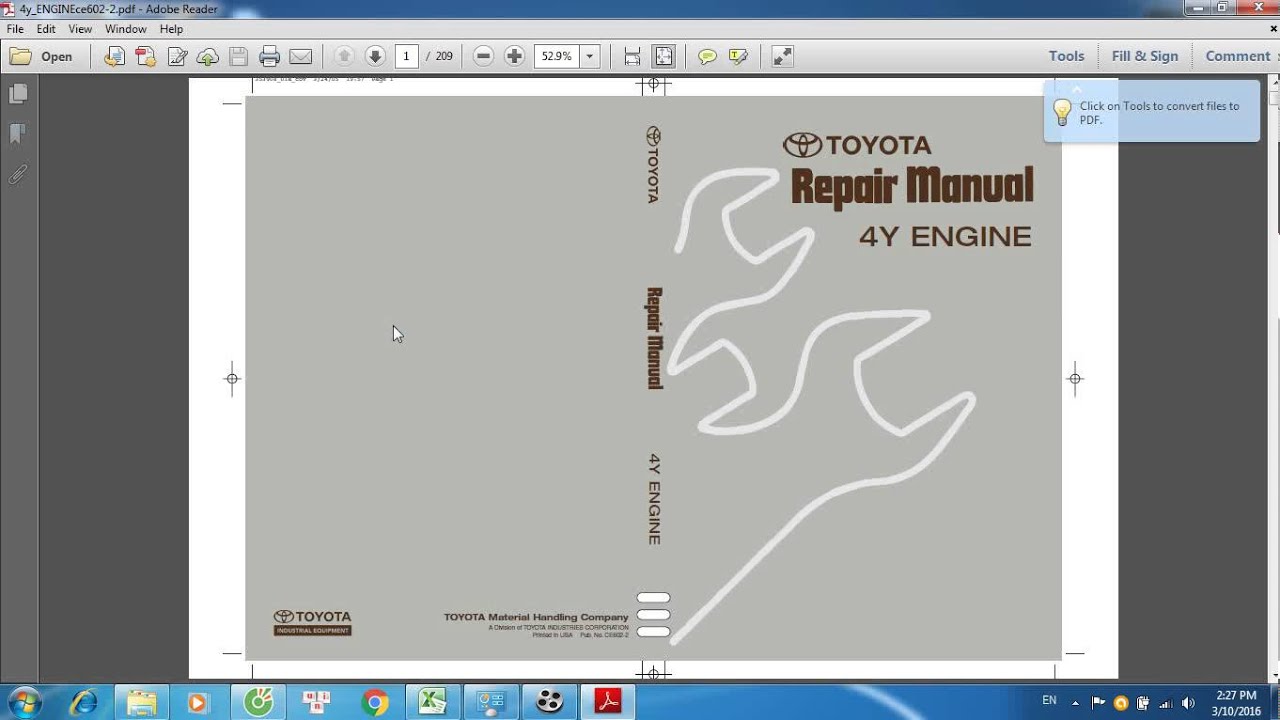This screenshot has width=1280, height=720.
Task: Open Google Chrome from taskbar
Action: click(375, 702)
